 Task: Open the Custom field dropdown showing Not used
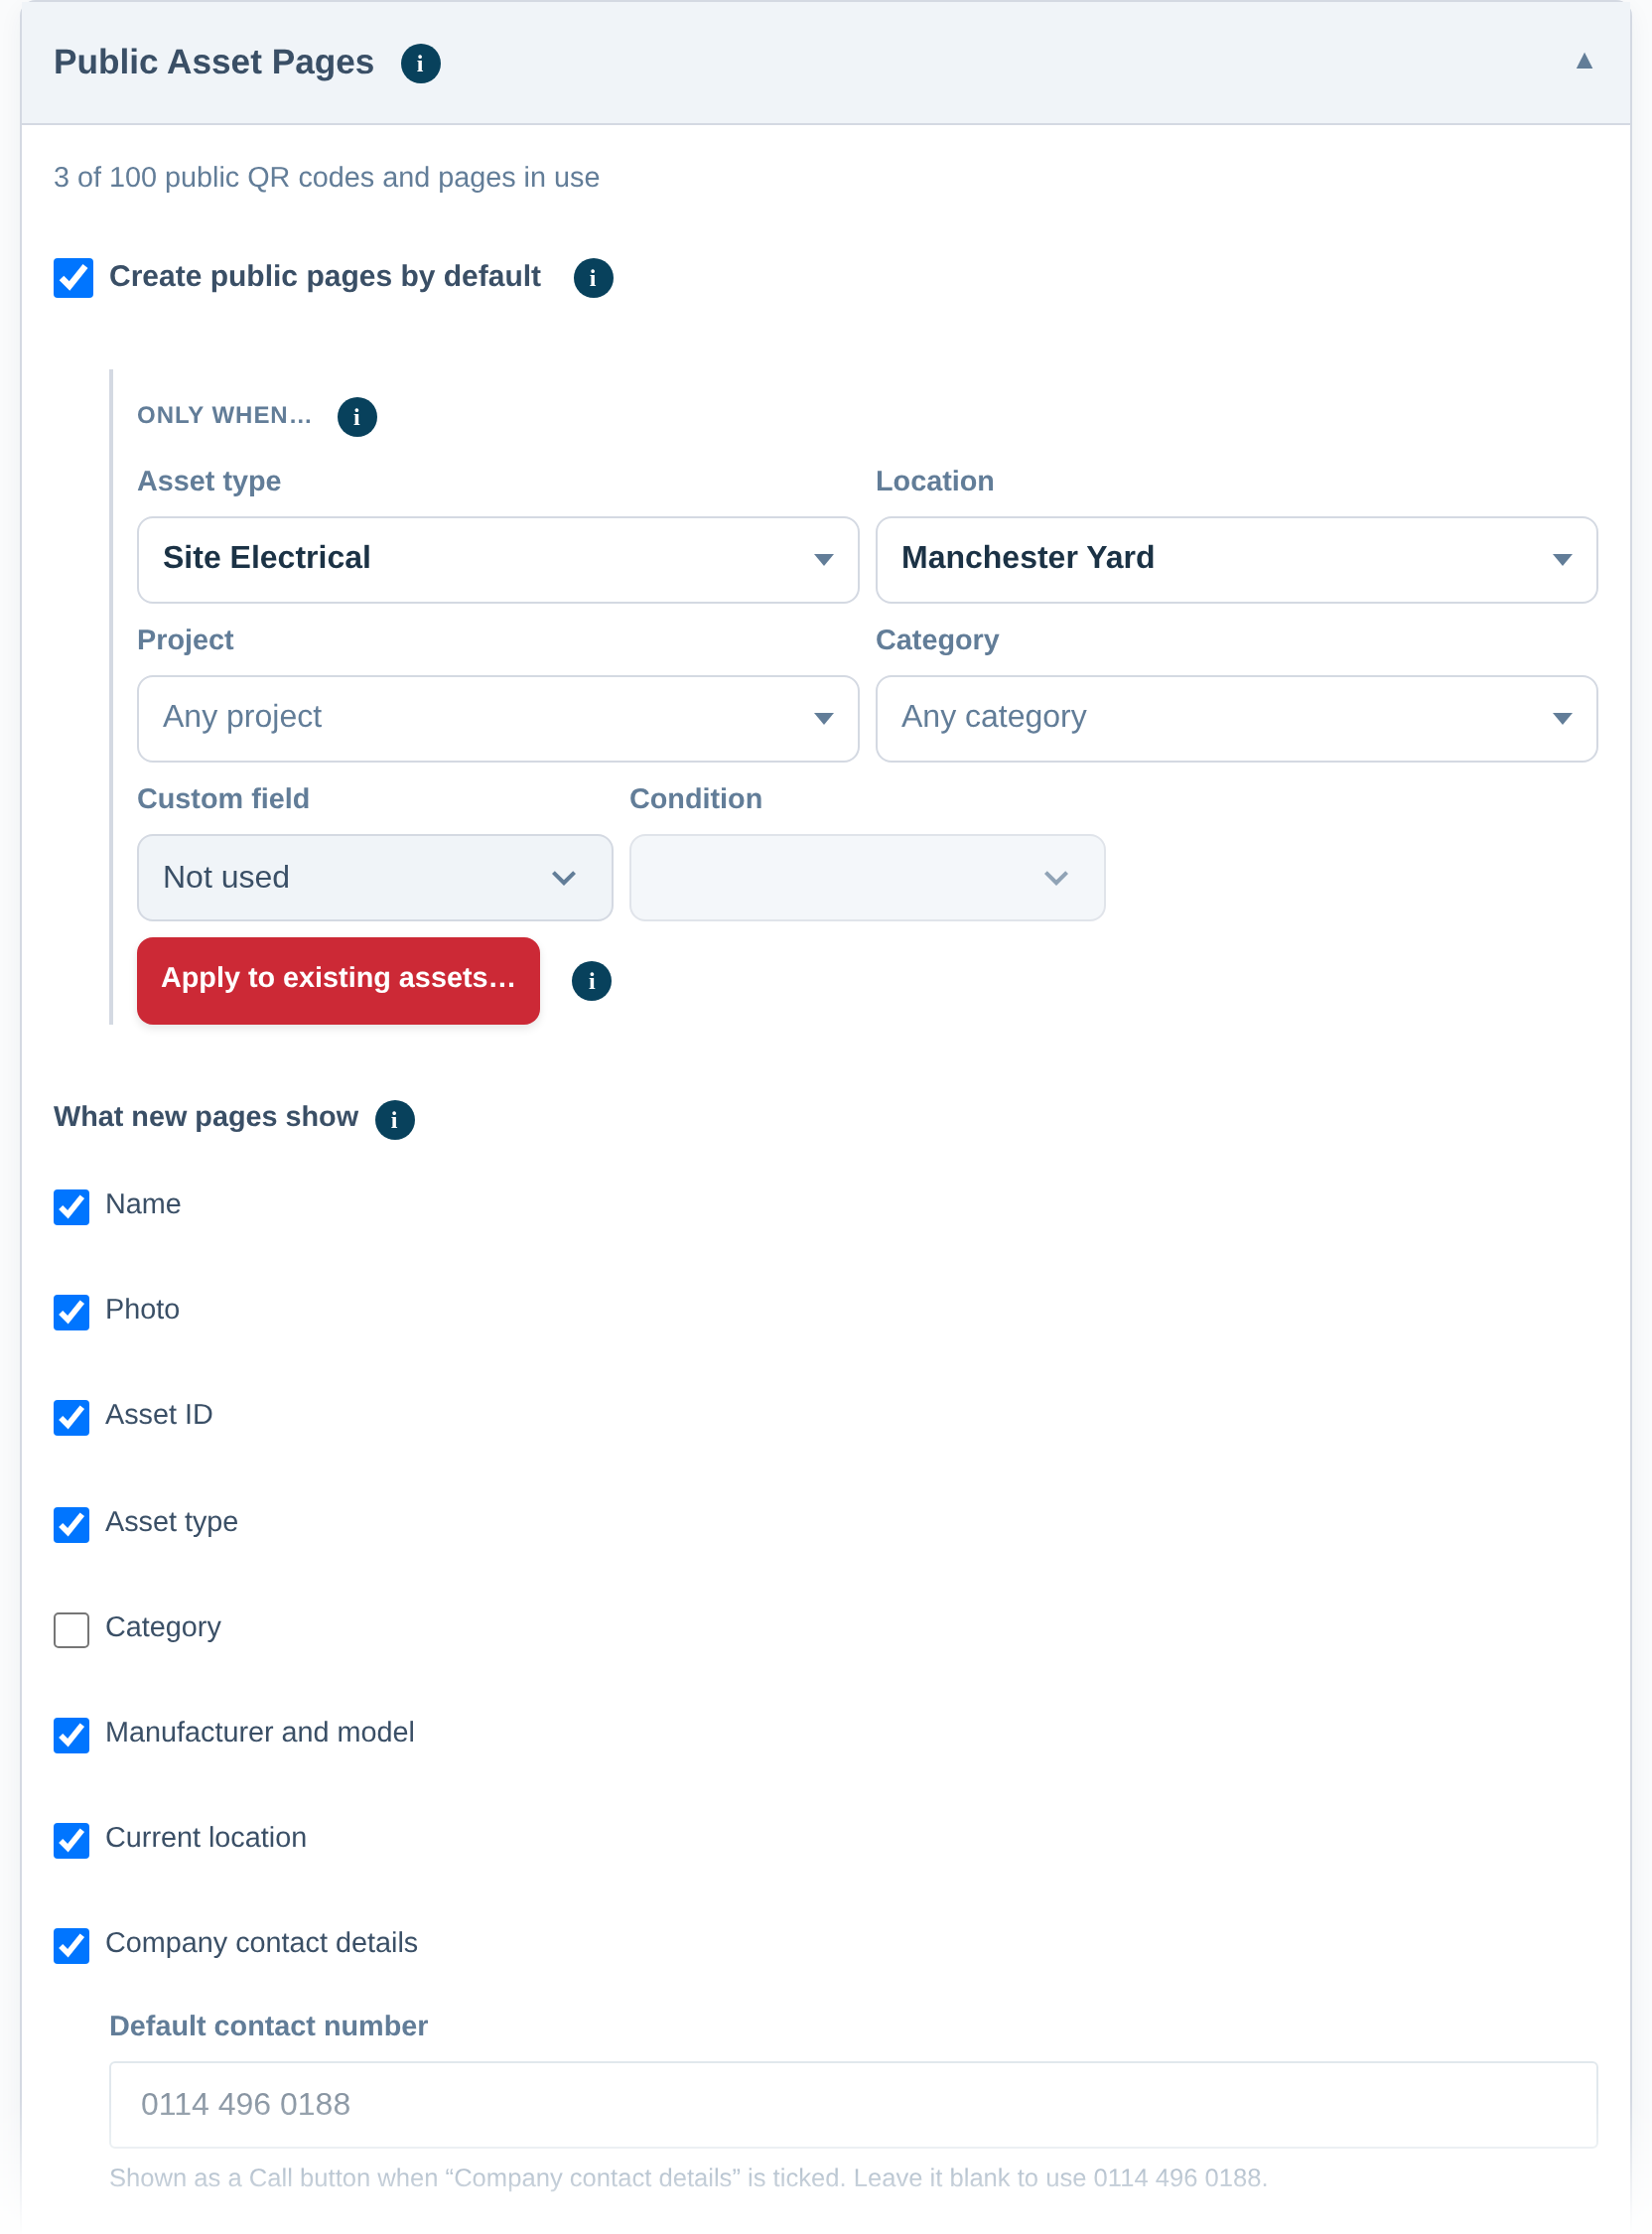click(375, 877)
